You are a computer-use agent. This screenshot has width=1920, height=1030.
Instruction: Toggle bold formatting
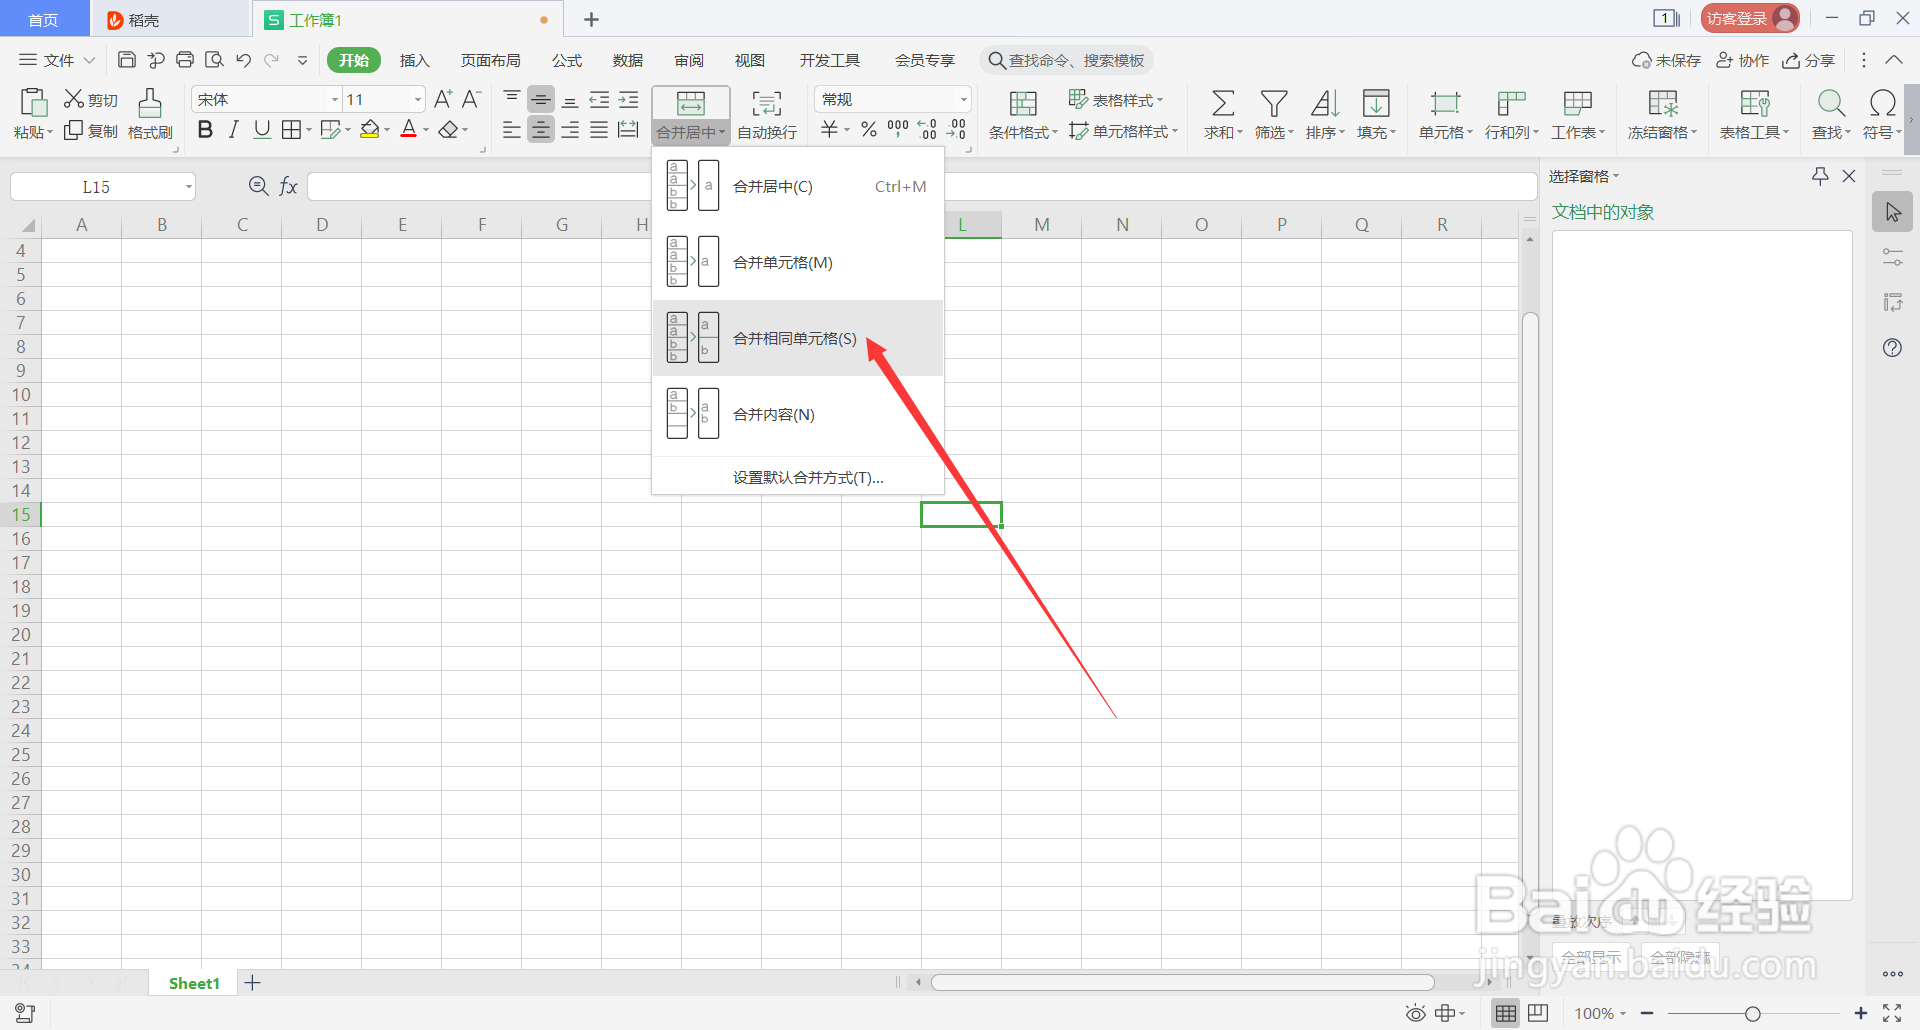(x=205, y=129)
